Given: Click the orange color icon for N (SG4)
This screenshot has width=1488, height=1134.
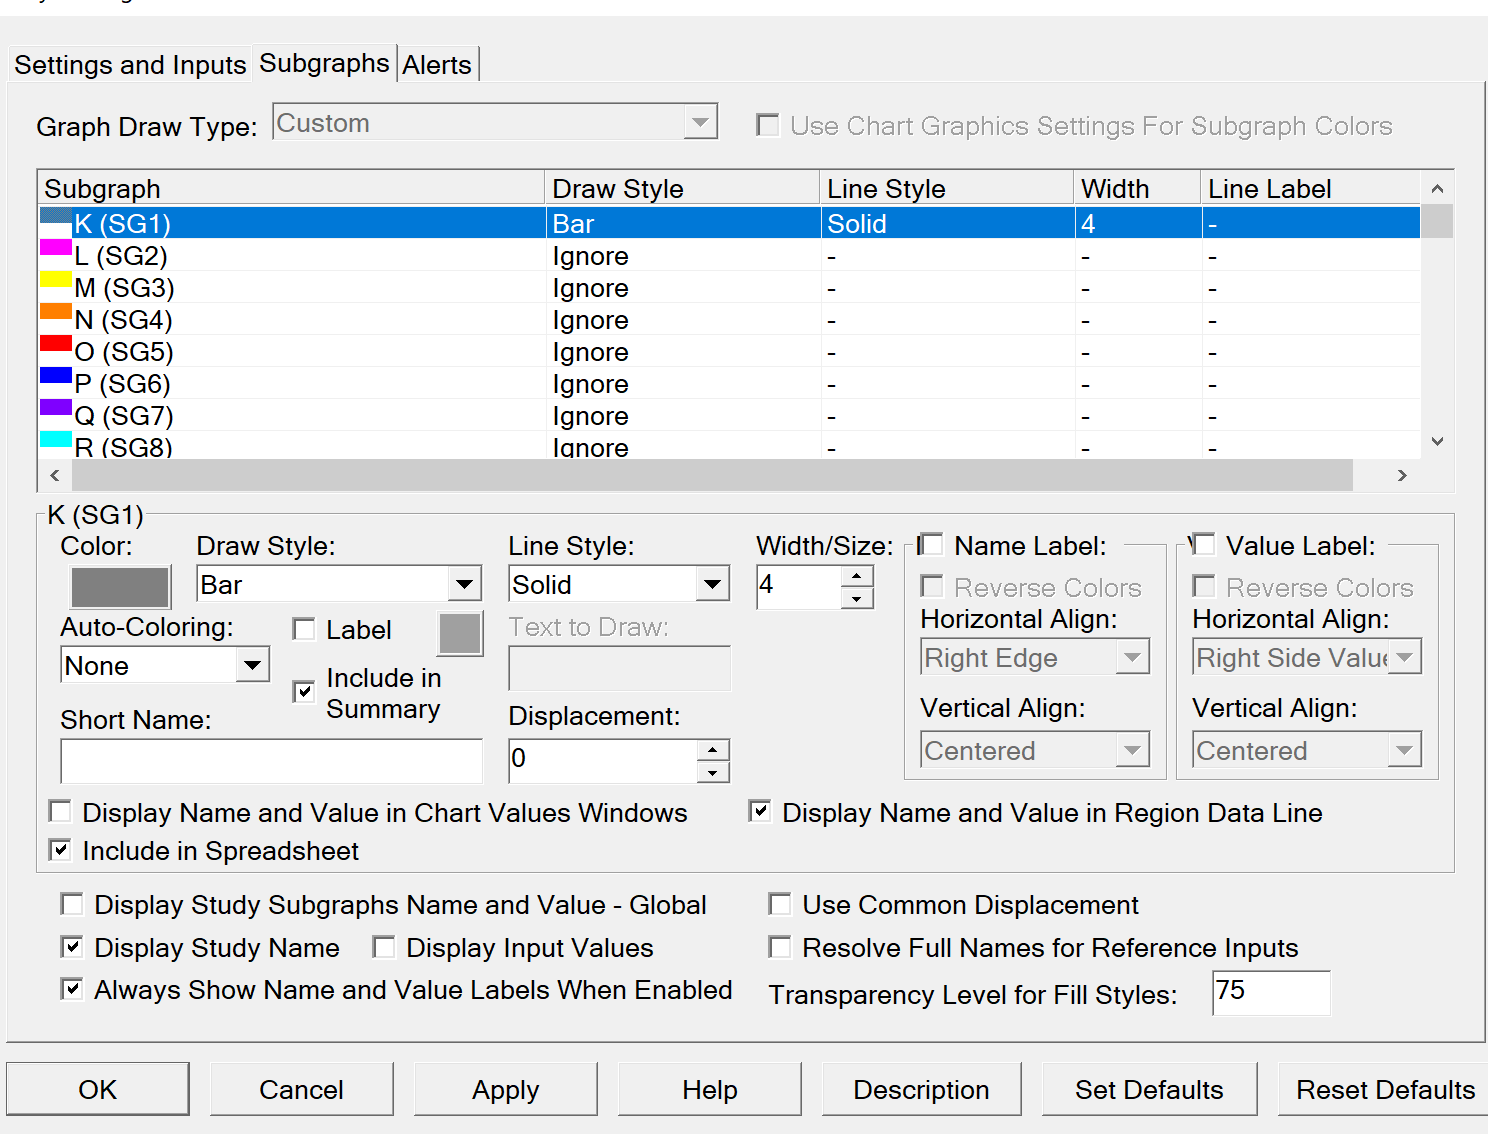Looking at the screenshot, I should [x=55, y=312].
